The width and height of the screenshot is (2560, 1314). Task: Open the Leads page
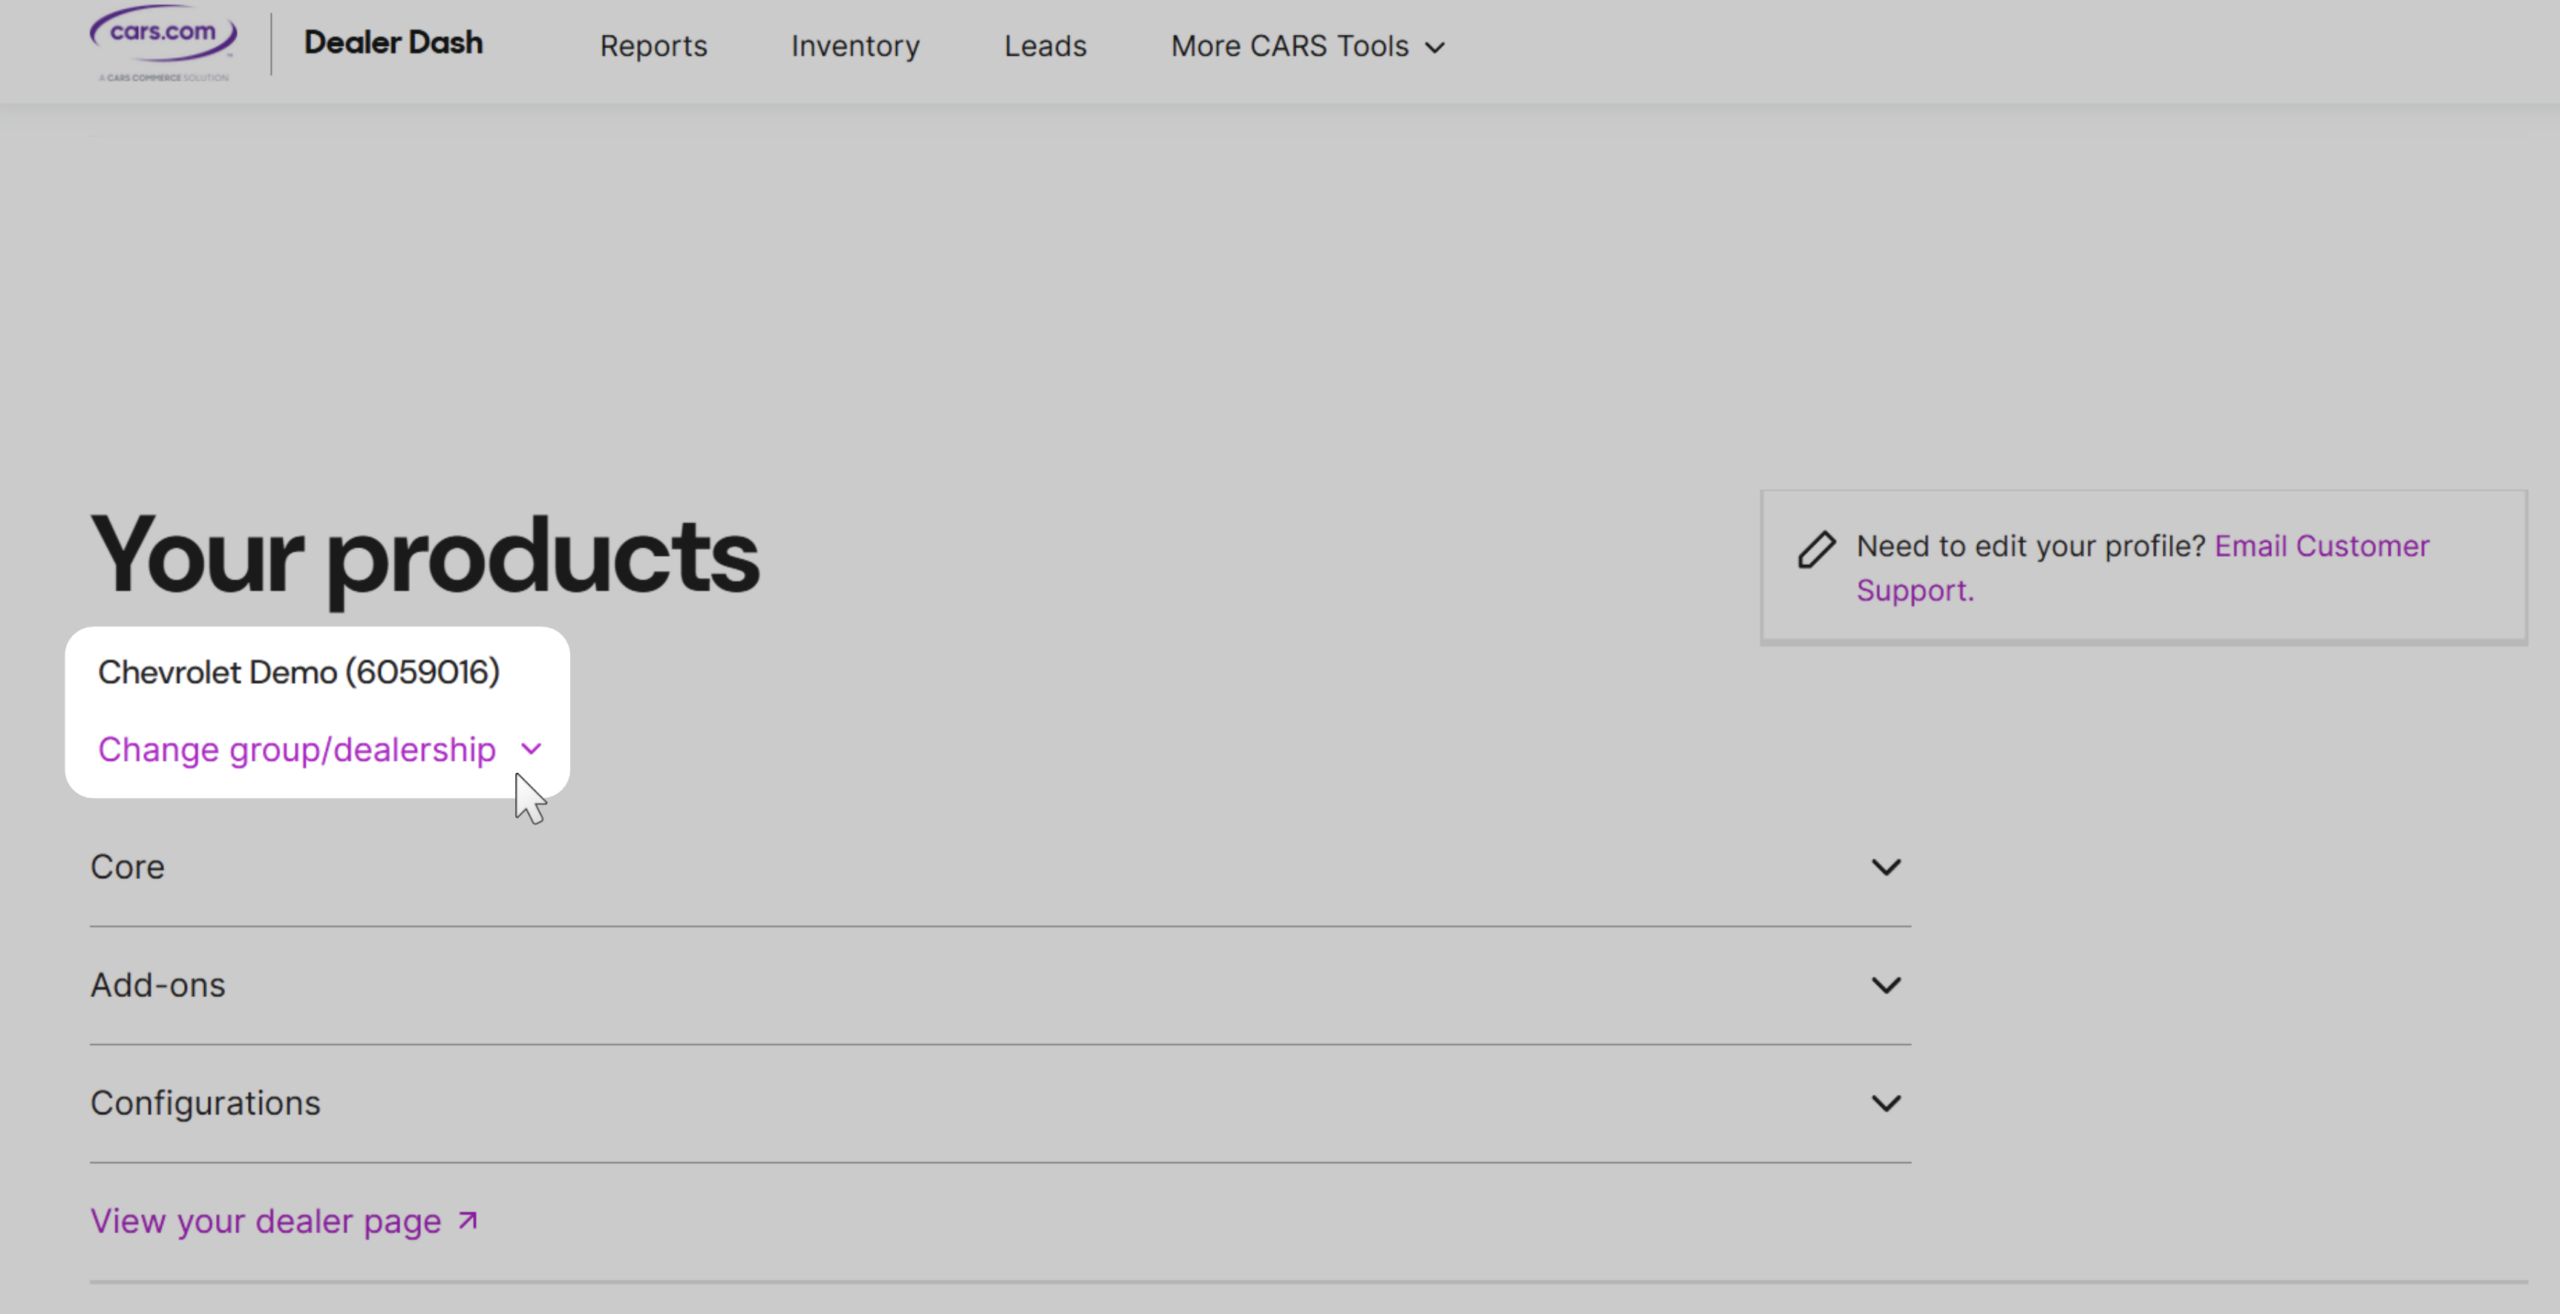tap(1045, 46)
